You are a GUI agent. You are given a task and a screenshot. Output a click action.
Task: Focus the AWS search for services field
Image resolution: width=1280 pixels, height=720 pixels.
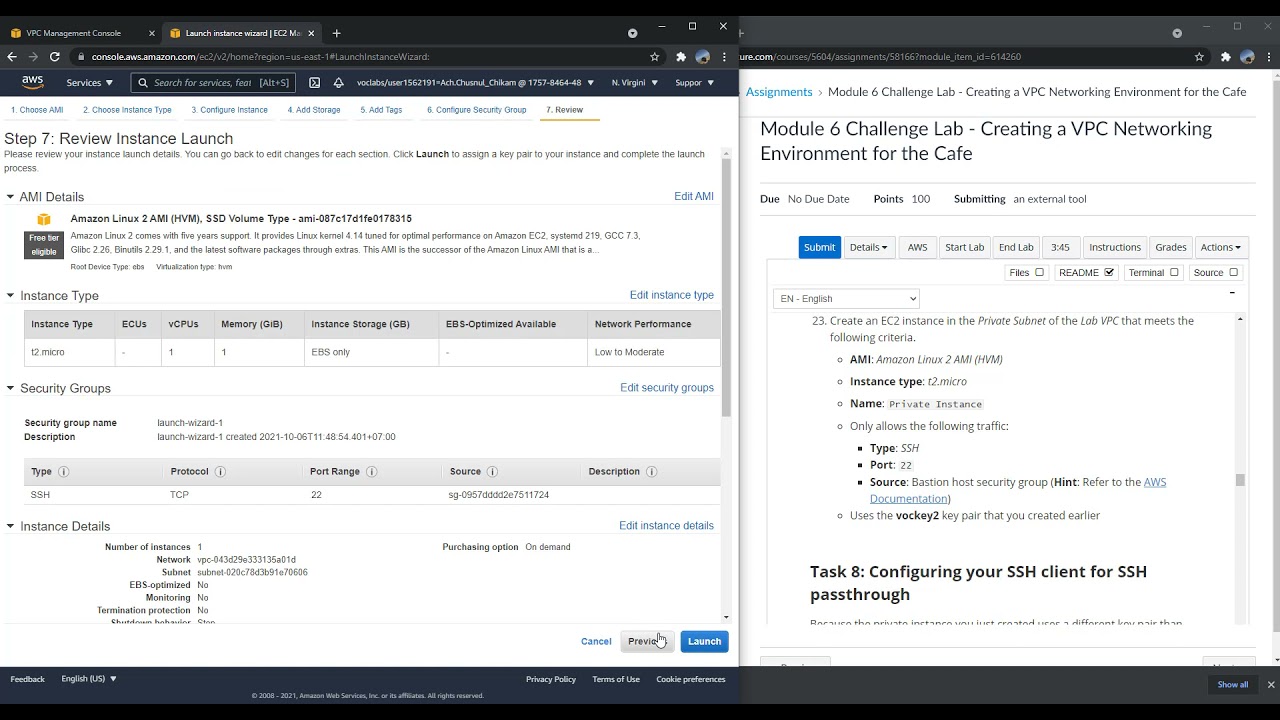pos(214,83)
